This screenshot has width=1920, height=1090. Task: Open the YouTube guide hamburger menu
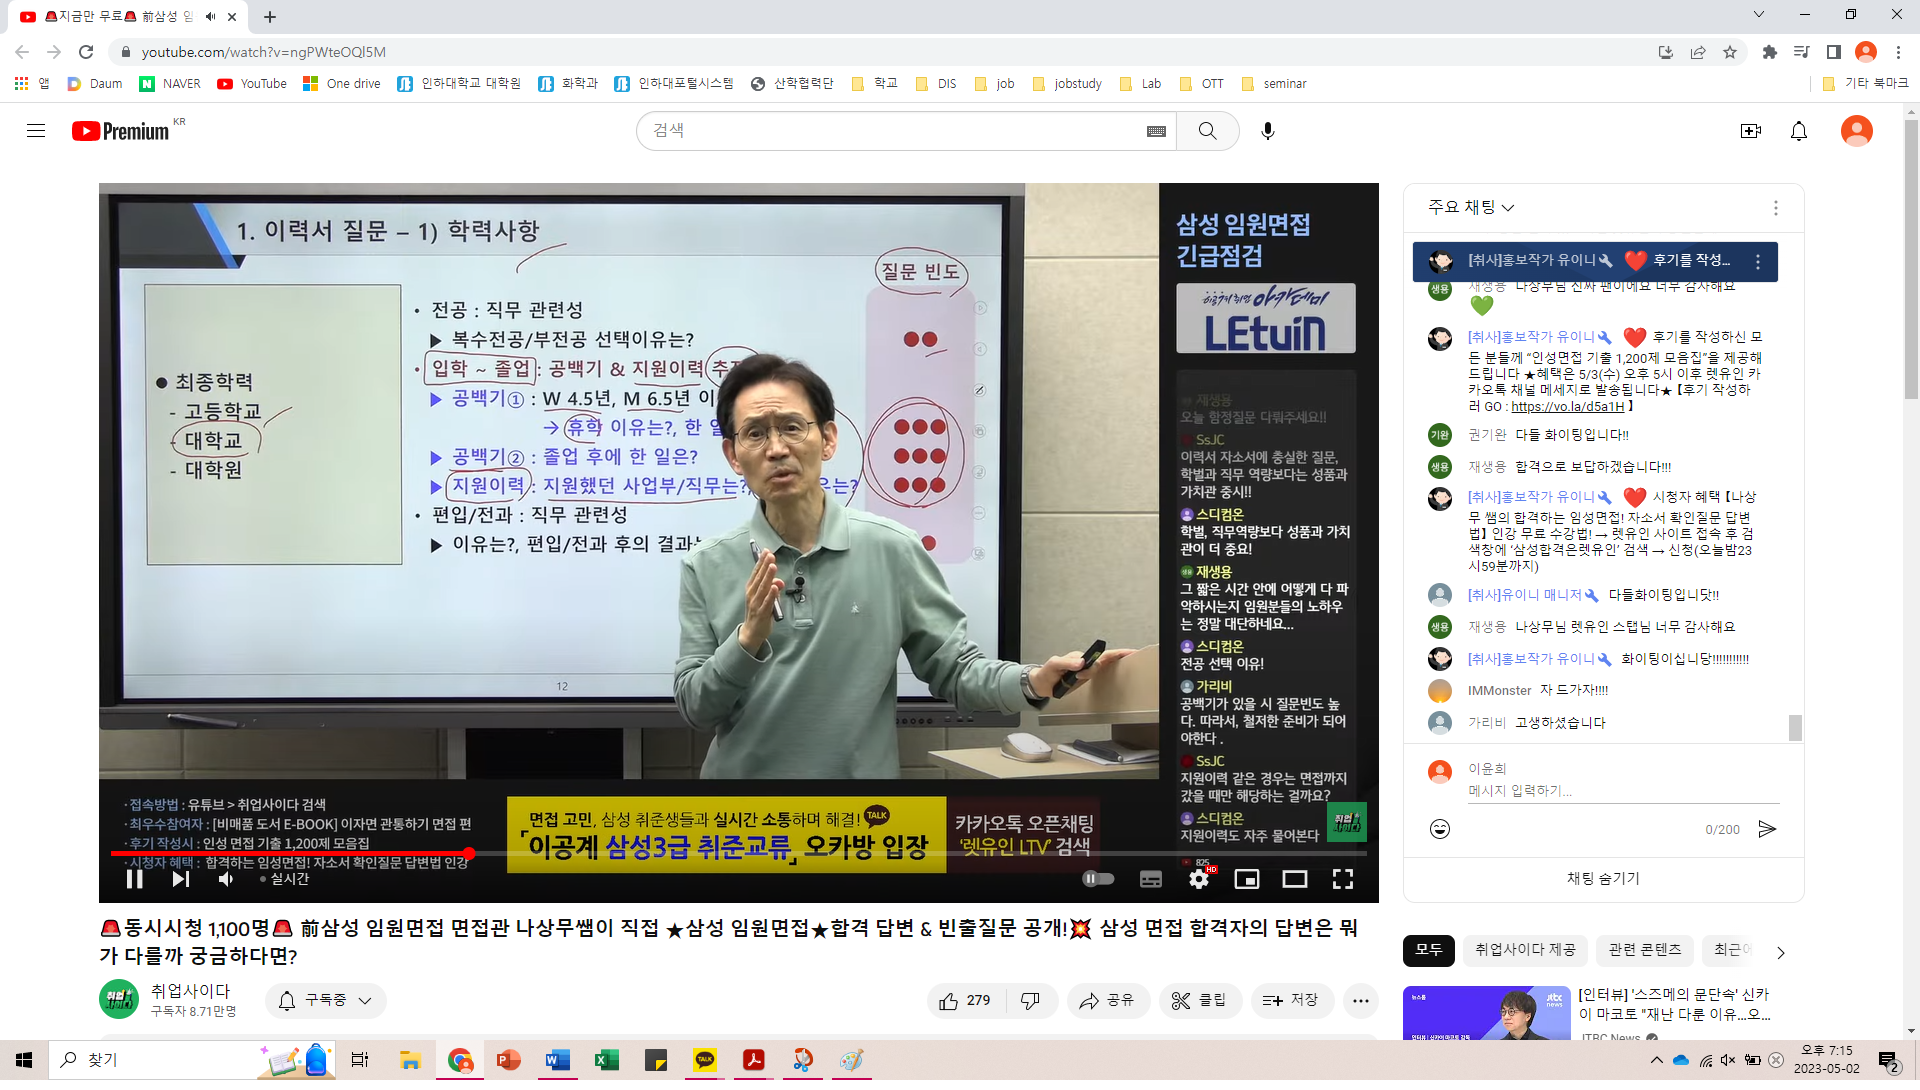tap(36, 131)
